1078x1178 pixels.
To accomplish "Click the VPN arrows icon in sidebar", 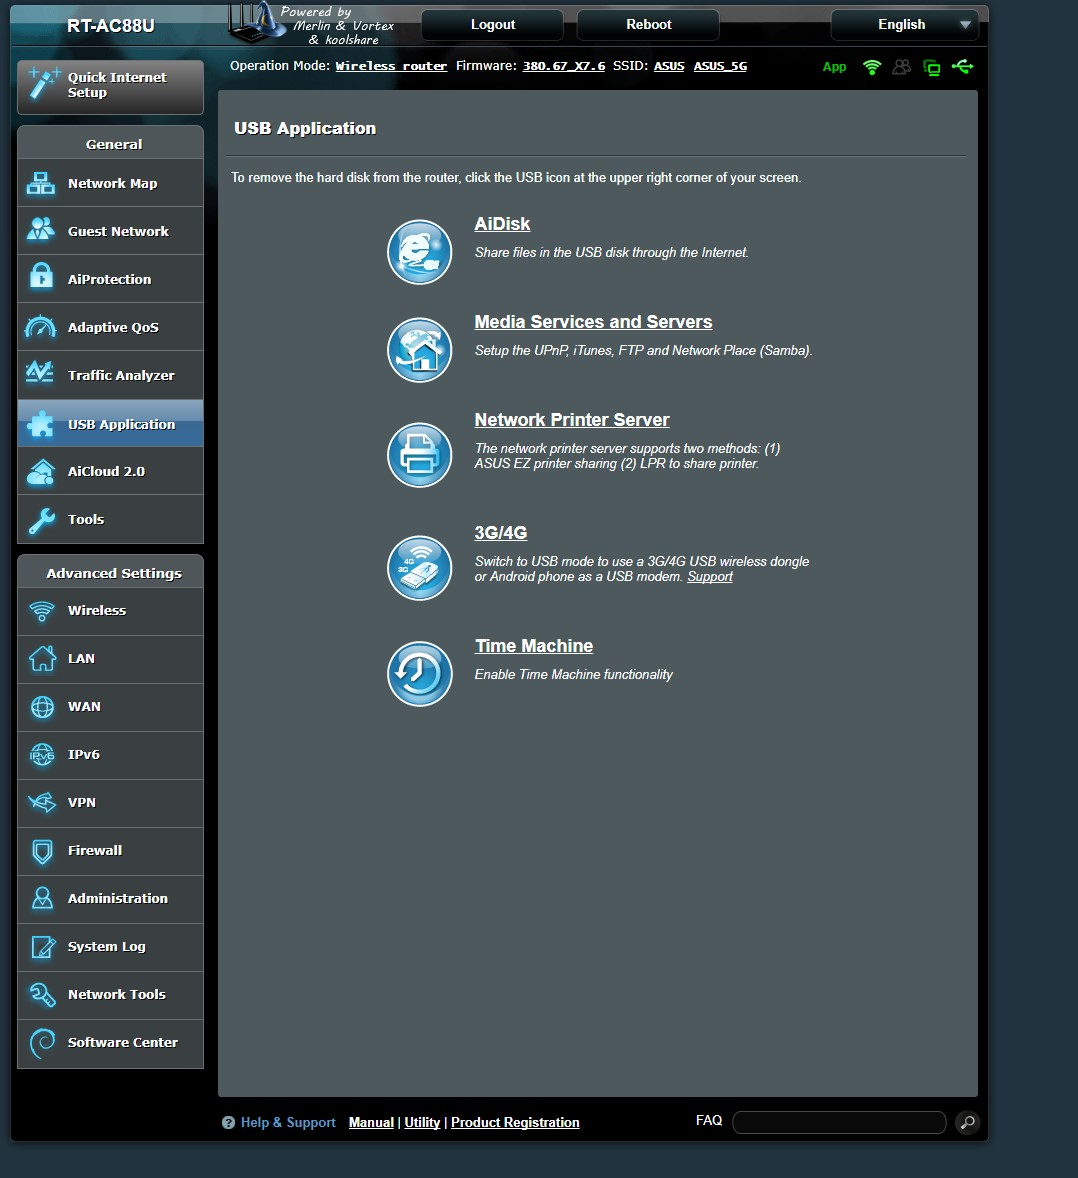I will click(42, 802).
